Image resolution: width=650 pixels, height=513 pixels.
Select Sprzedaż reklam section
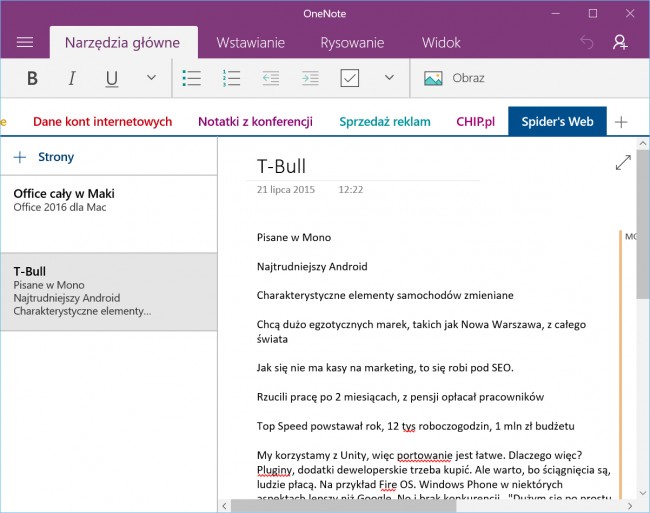385,121
